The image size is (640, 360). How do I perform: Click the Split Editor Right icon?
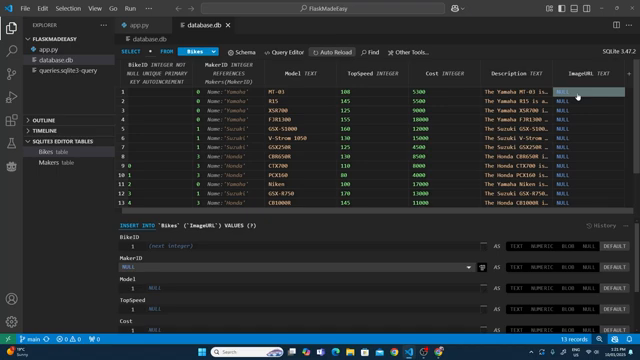point(616,25)
